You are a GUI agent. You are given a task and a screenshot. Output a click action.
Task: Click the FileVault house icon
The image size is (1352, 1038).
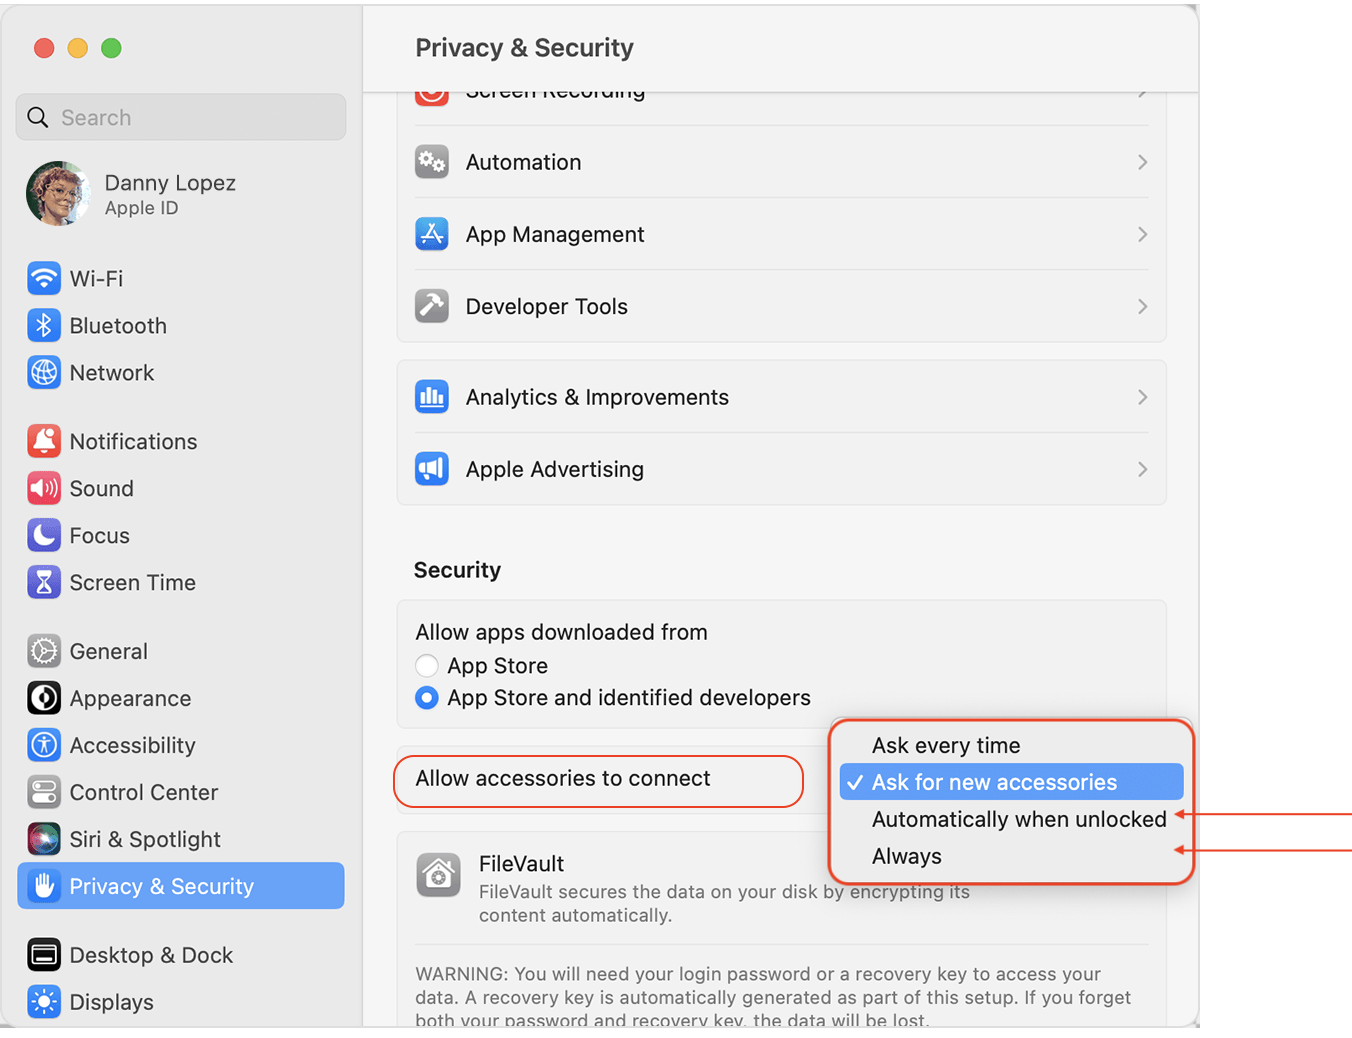click(438, 875)
